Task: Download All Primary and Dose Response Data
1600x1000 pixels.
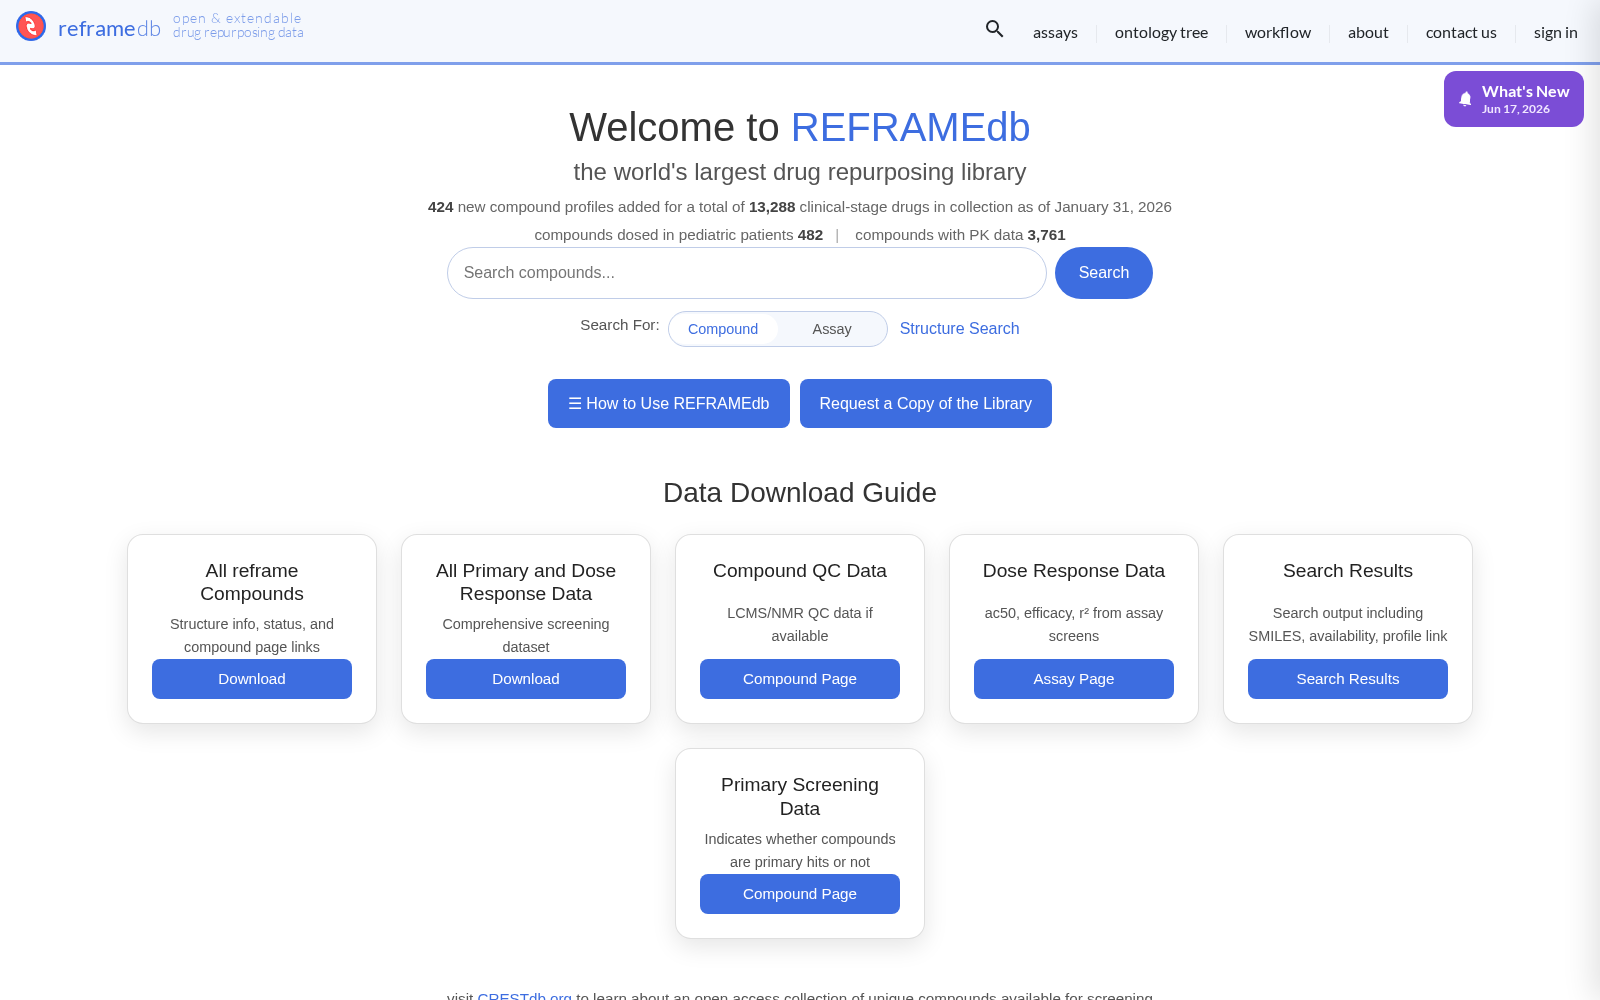Action: pyautogui.click(x=526, y=679)
